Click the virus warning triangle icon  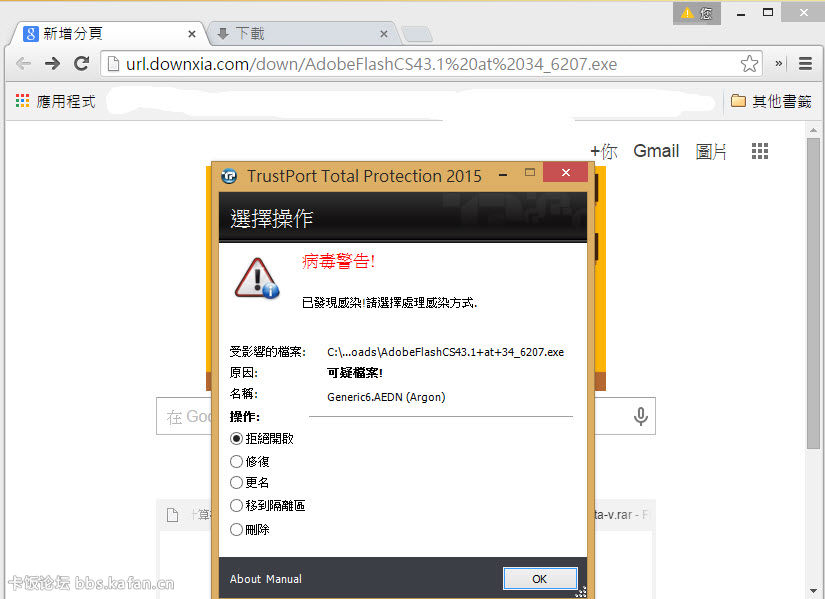(257, 278)
